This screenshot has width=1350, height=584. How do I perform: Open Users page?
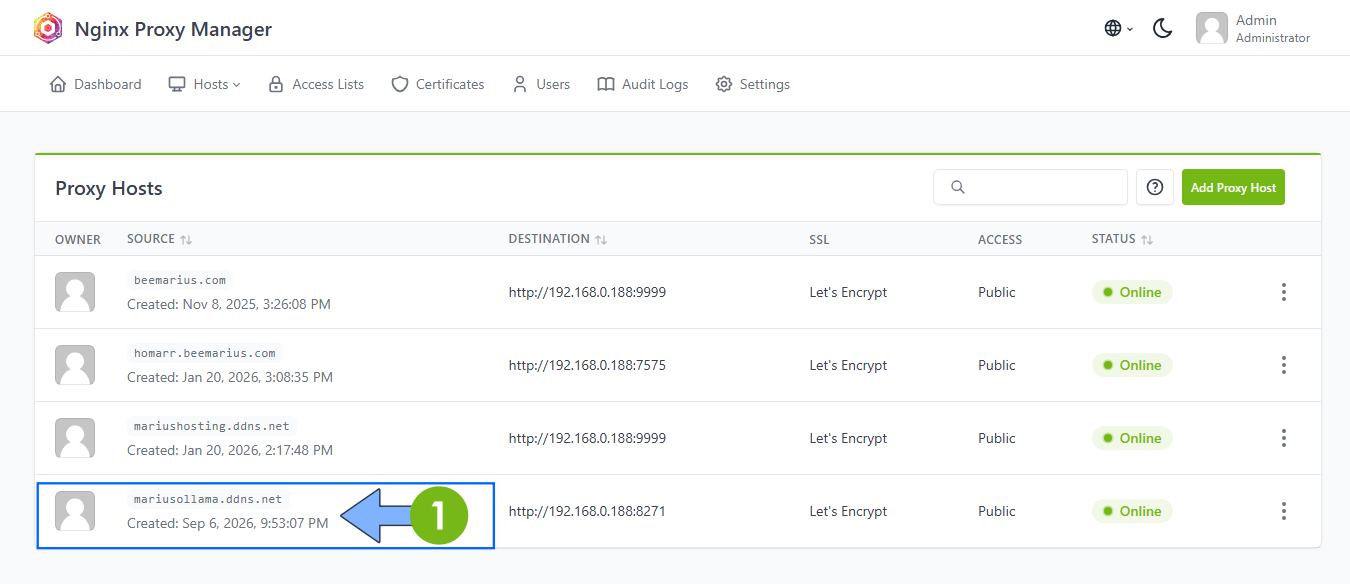point(541,84)
